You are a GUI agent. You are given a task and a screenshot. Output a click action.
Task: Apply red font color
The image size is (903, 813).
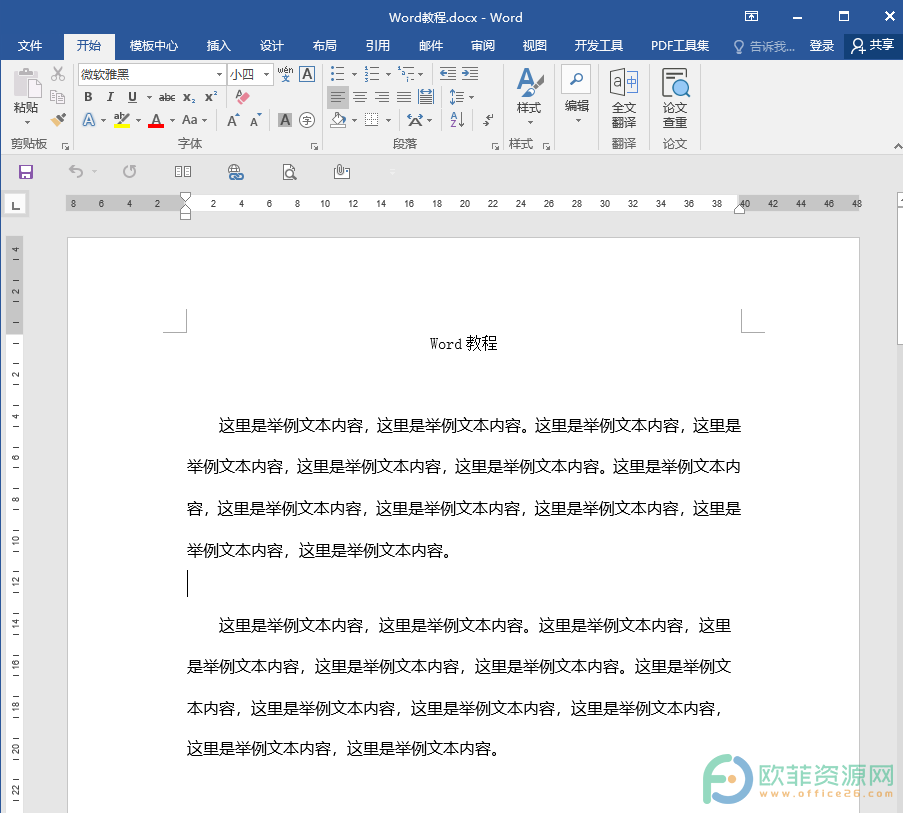[155, 120]
